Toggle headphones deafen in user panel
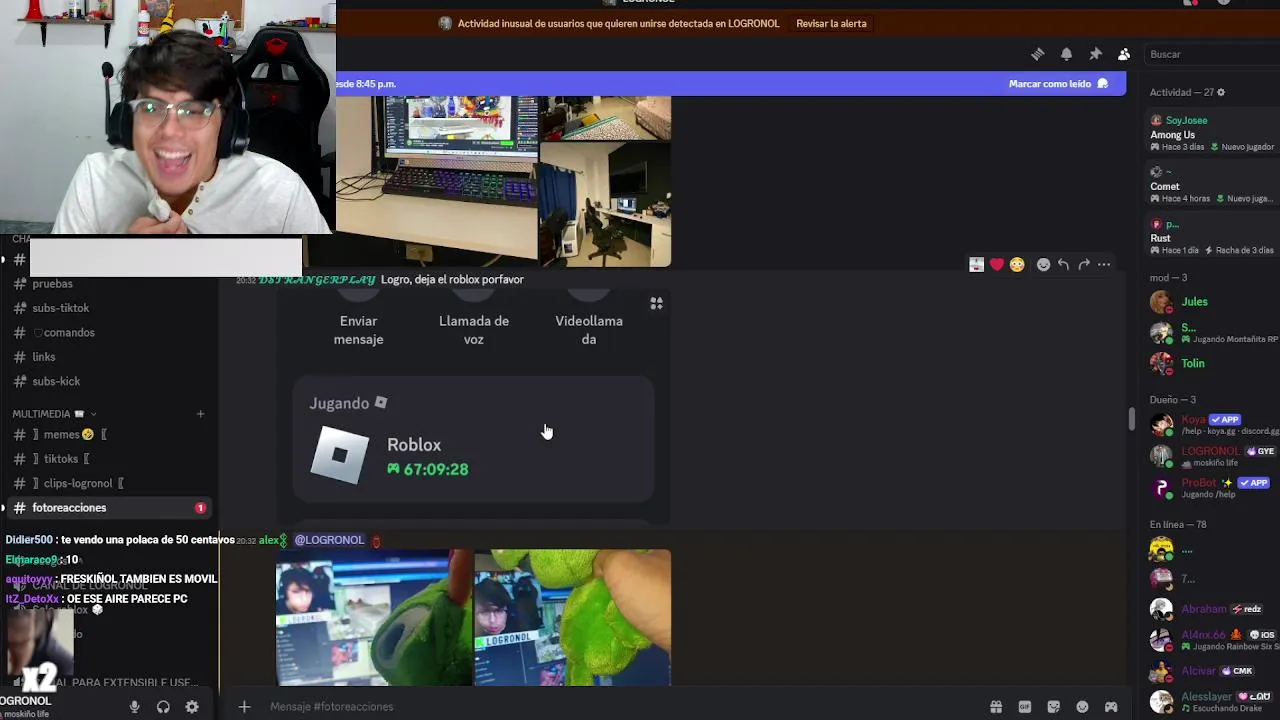 coord(163,707)
